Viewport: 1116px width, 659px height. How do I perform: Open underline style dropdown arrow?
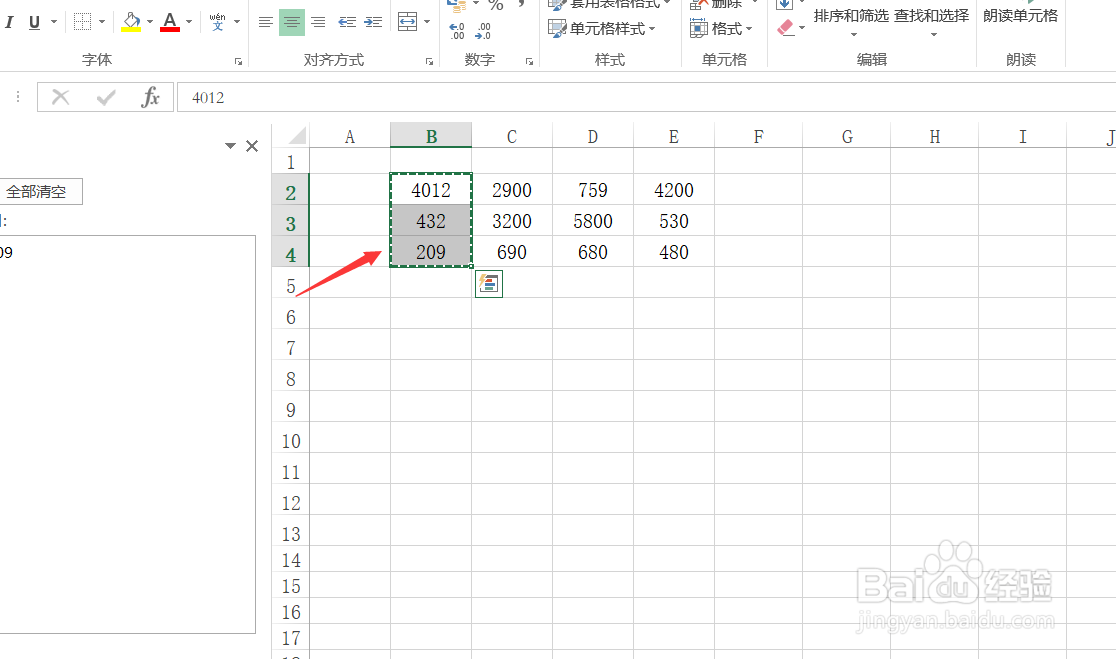[53, 22]
